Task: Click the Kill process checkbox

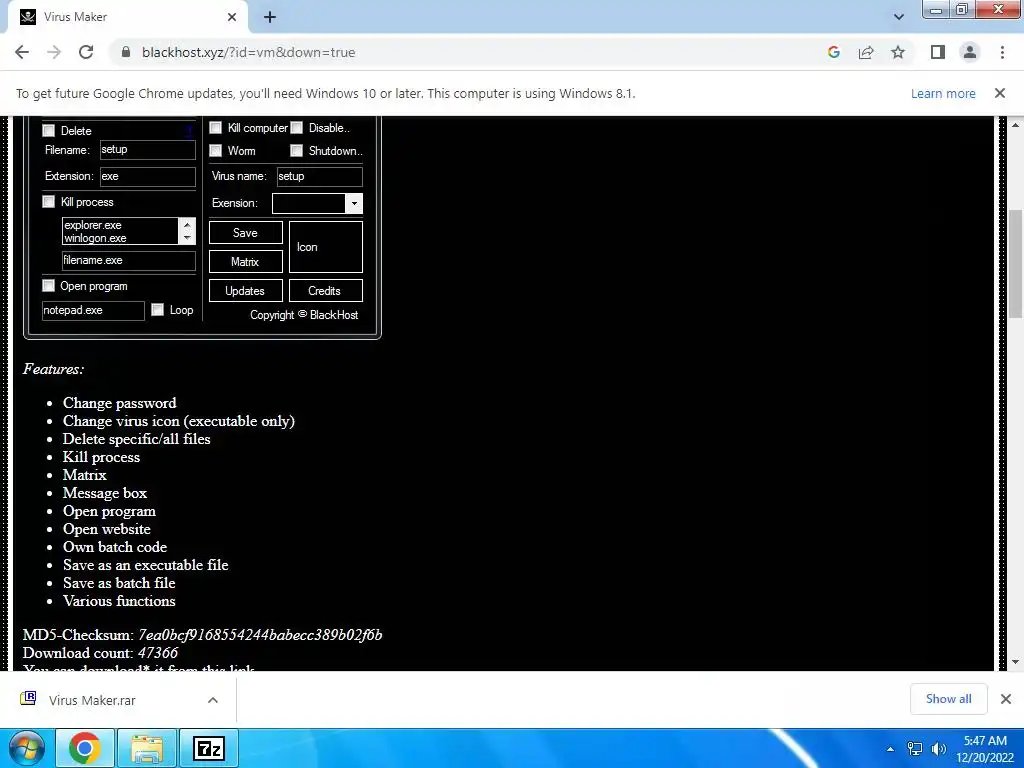Action: 49,202
